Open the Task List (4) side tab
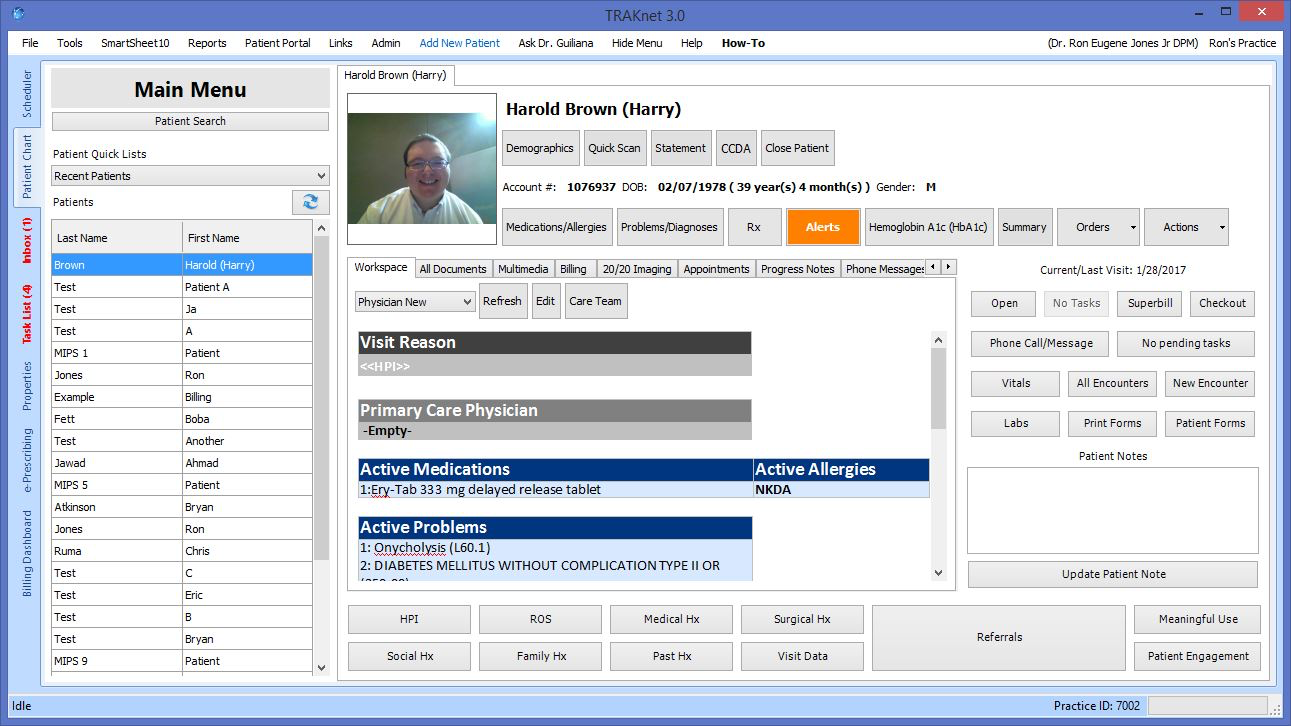The width and height of the screenshot is (1291, 726). [x=27, y=313]
